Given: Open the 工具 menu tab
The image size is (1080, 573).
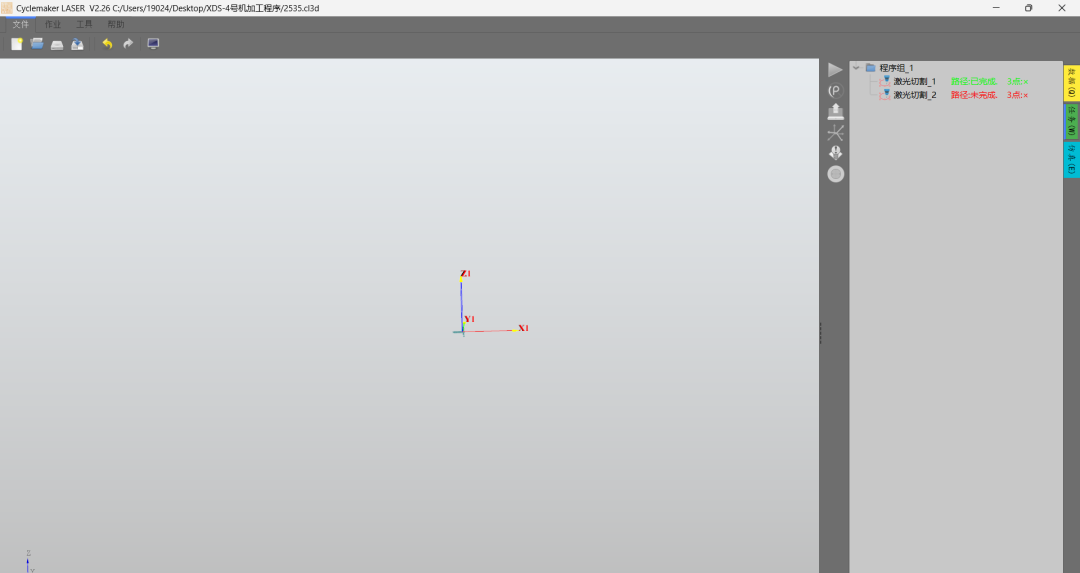Looking at the screenshot, I should (84, 24).
